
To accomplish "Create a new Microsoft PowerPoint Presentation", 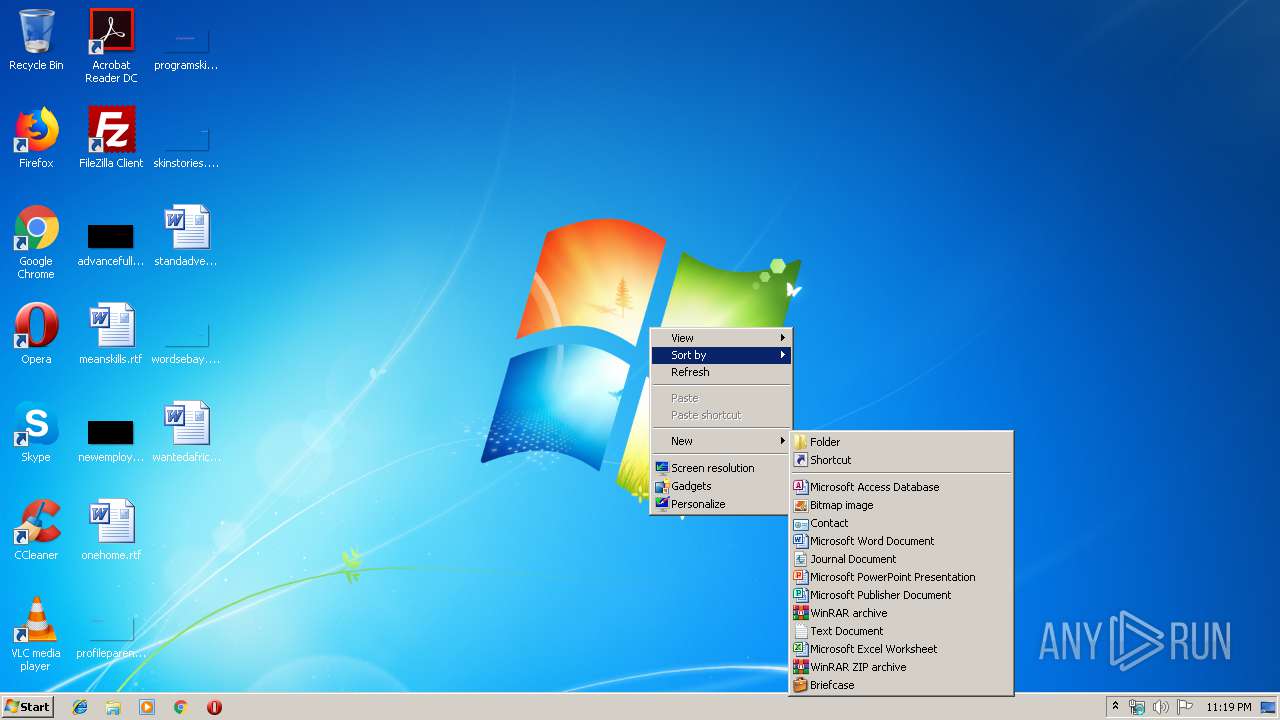I will click(901, 577).
